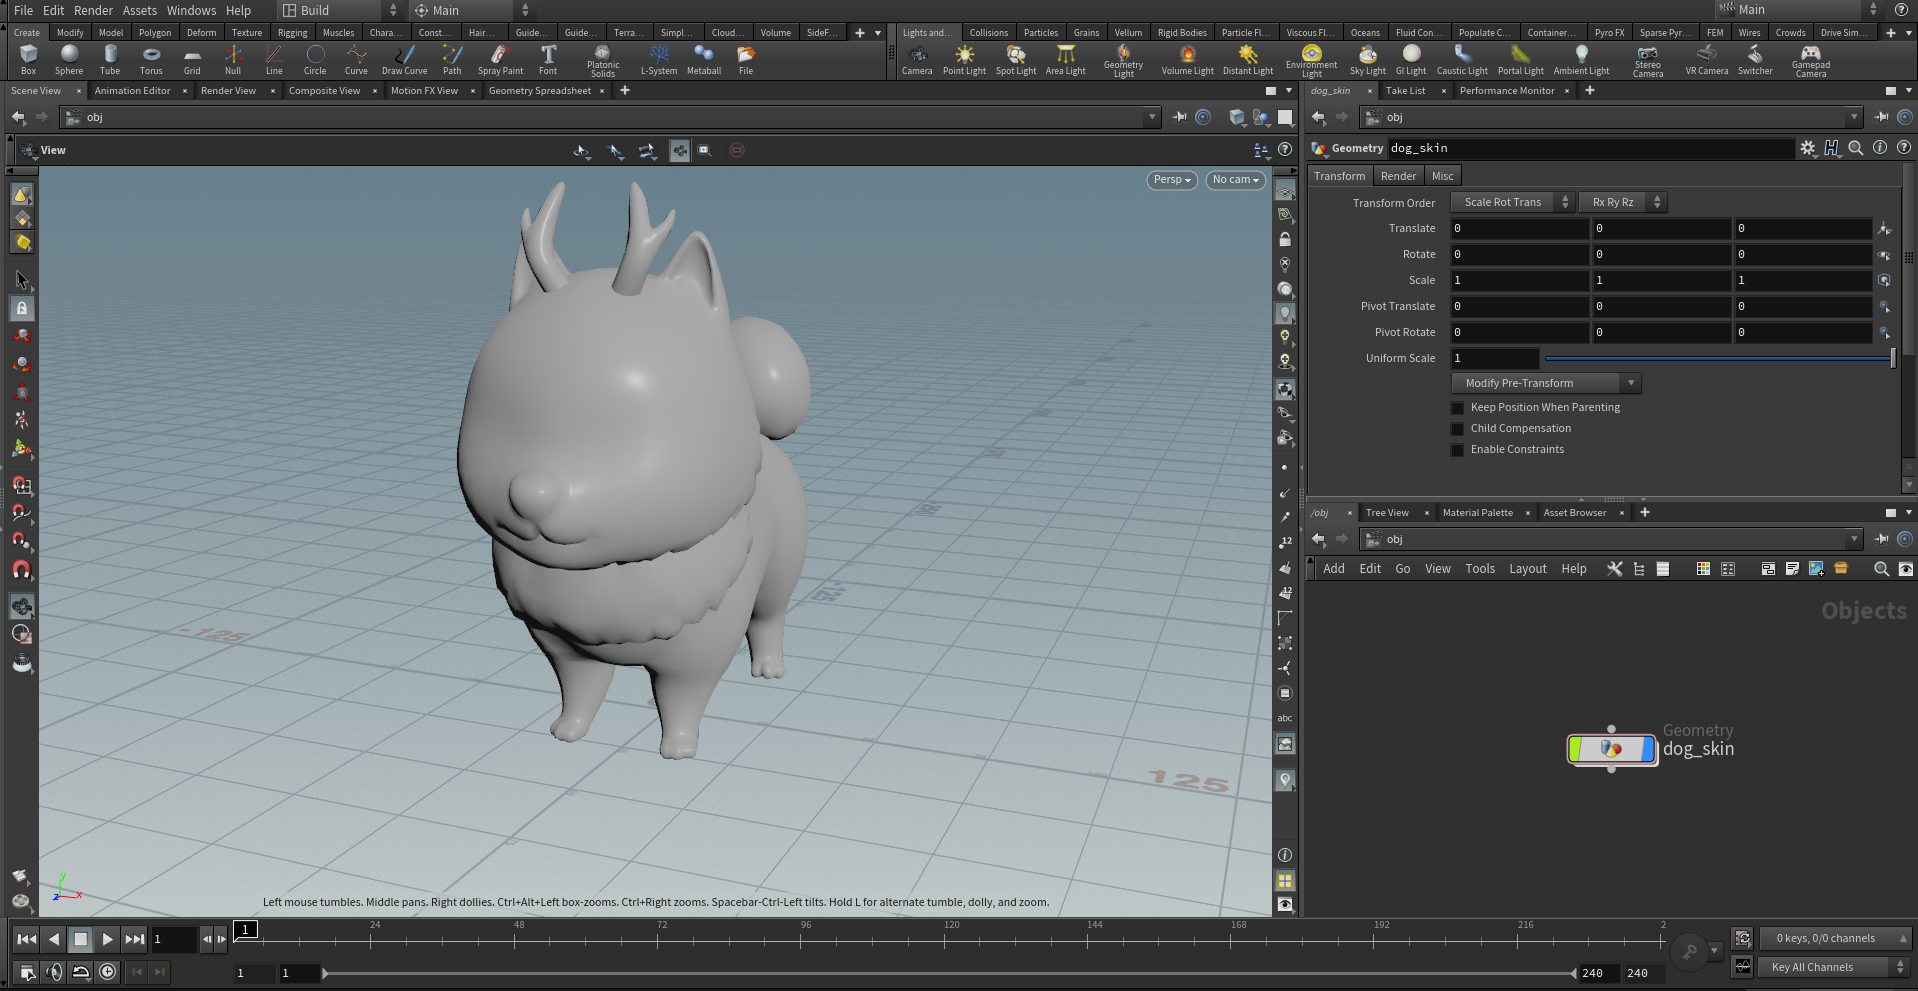The width and height of the screenshot is (1918, 991).
Task: Open the Persp viewport dropdown
Action: tap(1171, 180)
